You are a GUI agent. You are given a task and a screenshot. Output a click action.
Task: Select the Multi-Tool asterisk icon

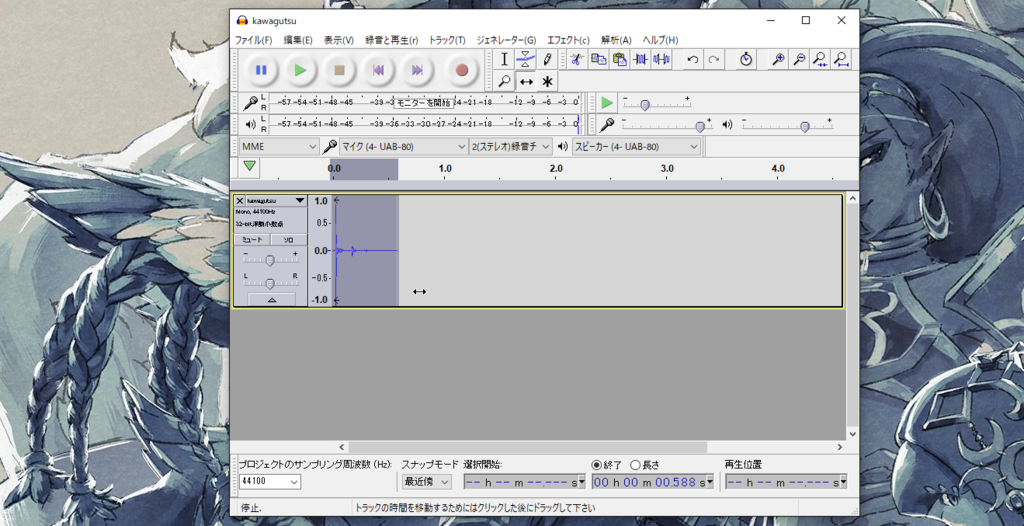[x=547, y=81]
